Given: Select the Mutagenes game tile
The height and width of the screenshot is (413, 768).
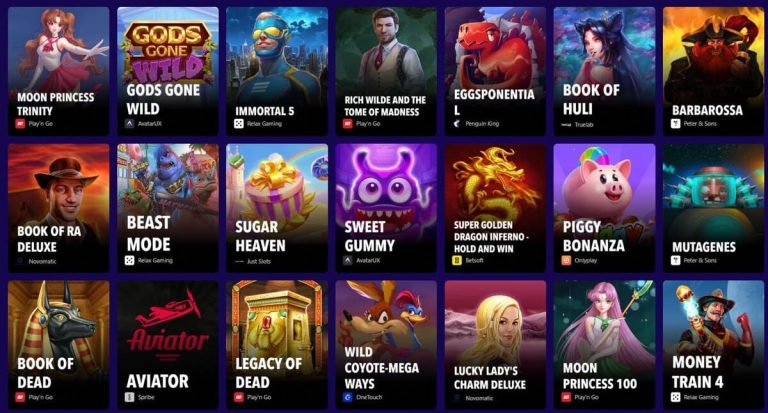Looking at the screenshot, I should point(714,208).
